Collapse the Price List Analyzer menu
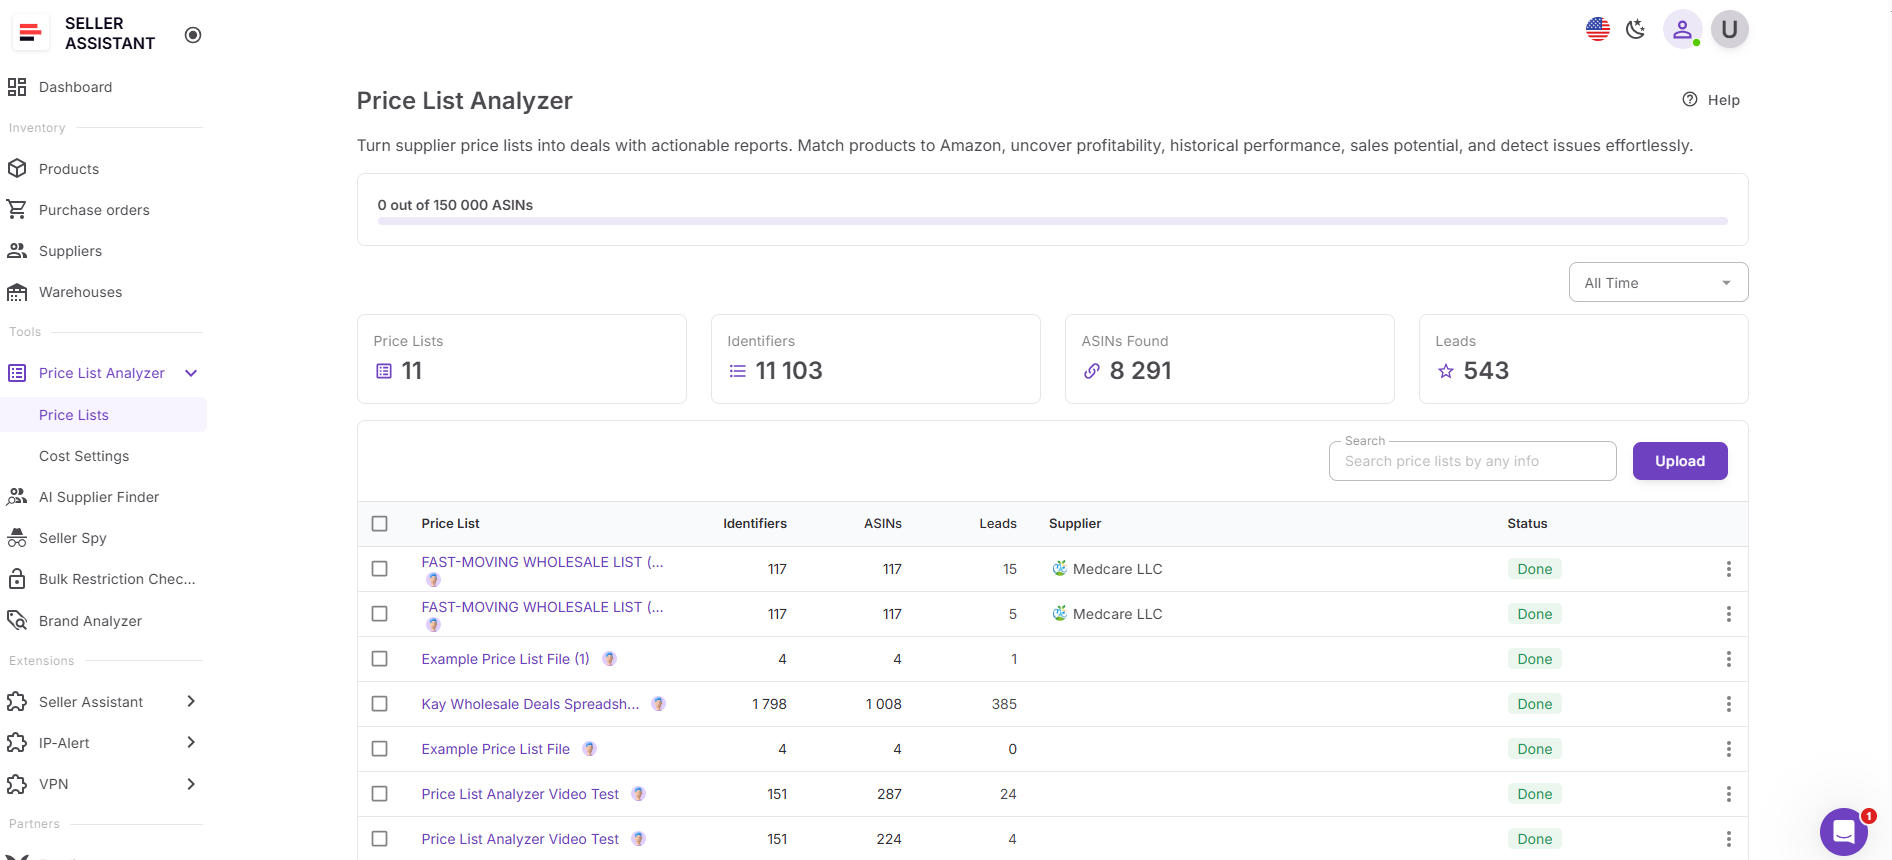Image resolution: width=1892 pixels, height=860 pixels. [191, 373]
